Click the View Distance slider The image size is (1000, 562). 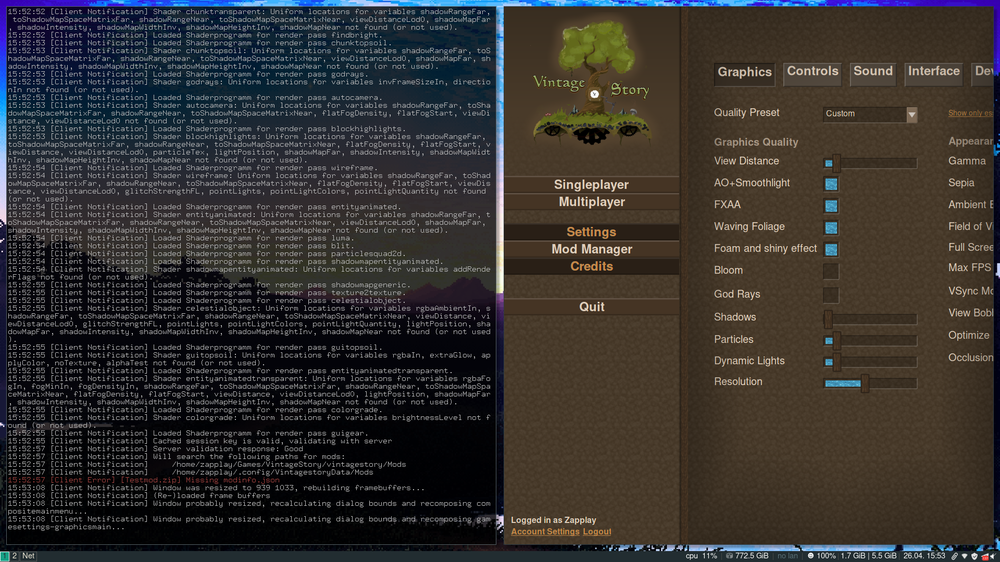point(870,162)
